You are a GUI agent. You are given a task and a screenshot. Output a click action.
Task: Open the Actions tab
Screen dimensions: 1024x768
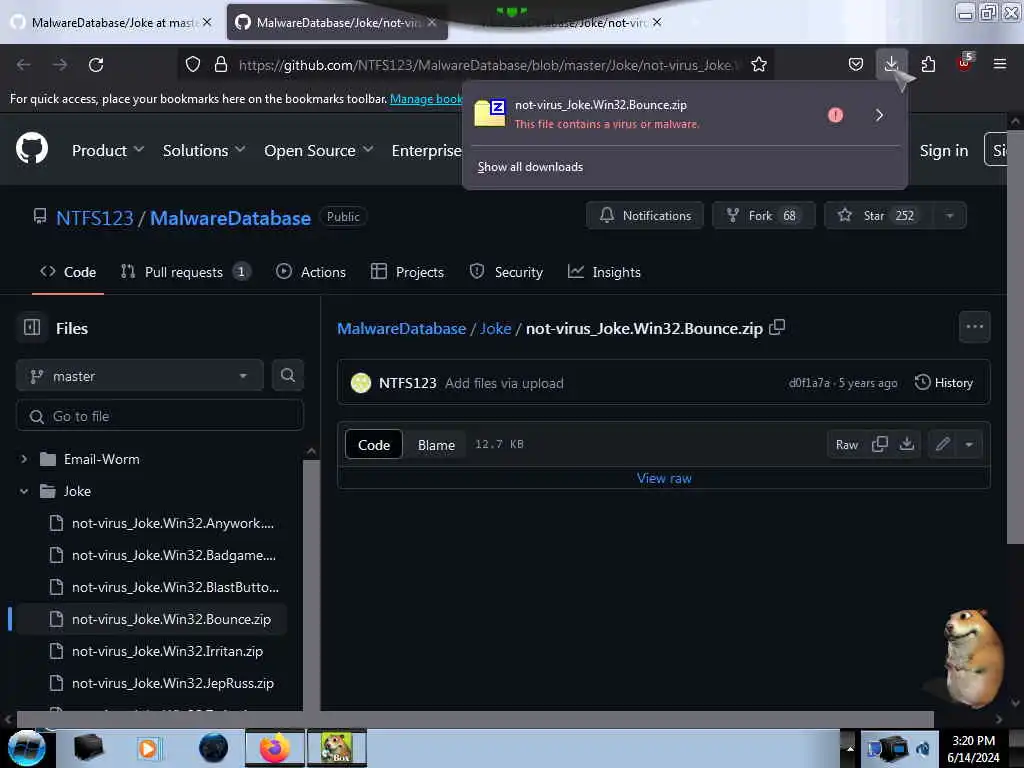pyautogui.click(x=311, y=272)
